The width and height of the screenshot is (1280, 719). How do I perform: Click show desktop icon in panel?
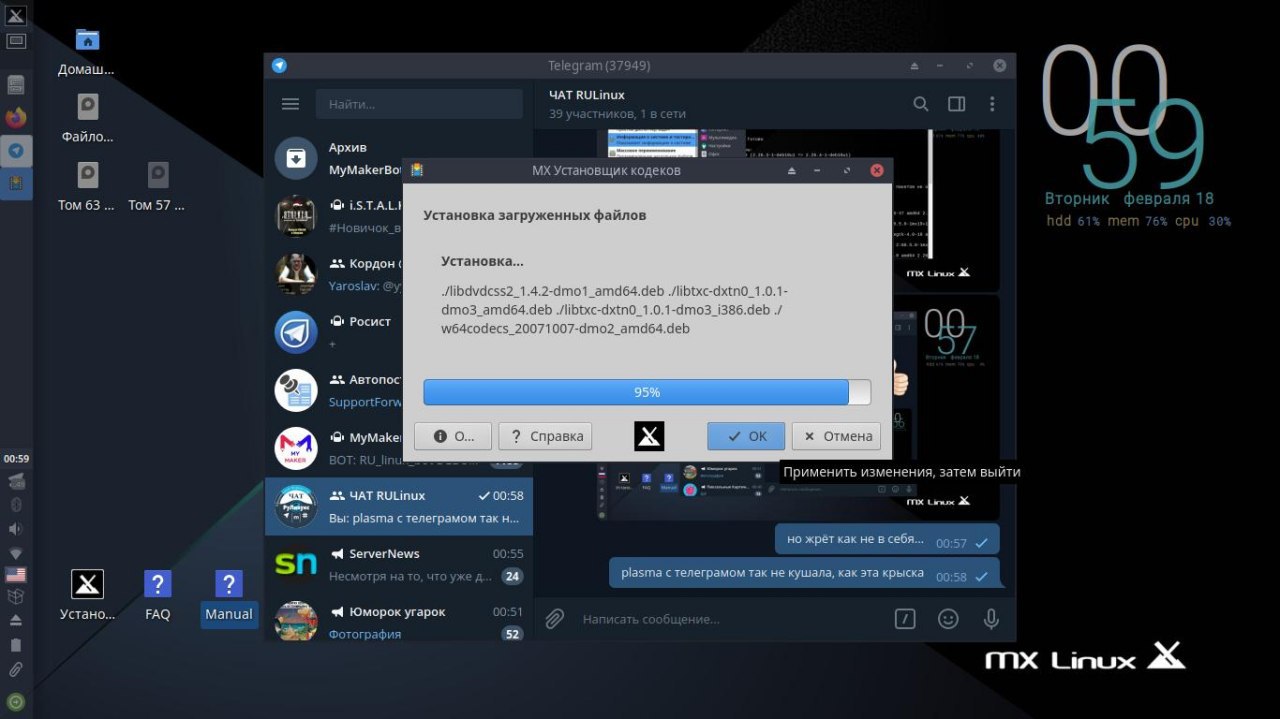(16, 41)
